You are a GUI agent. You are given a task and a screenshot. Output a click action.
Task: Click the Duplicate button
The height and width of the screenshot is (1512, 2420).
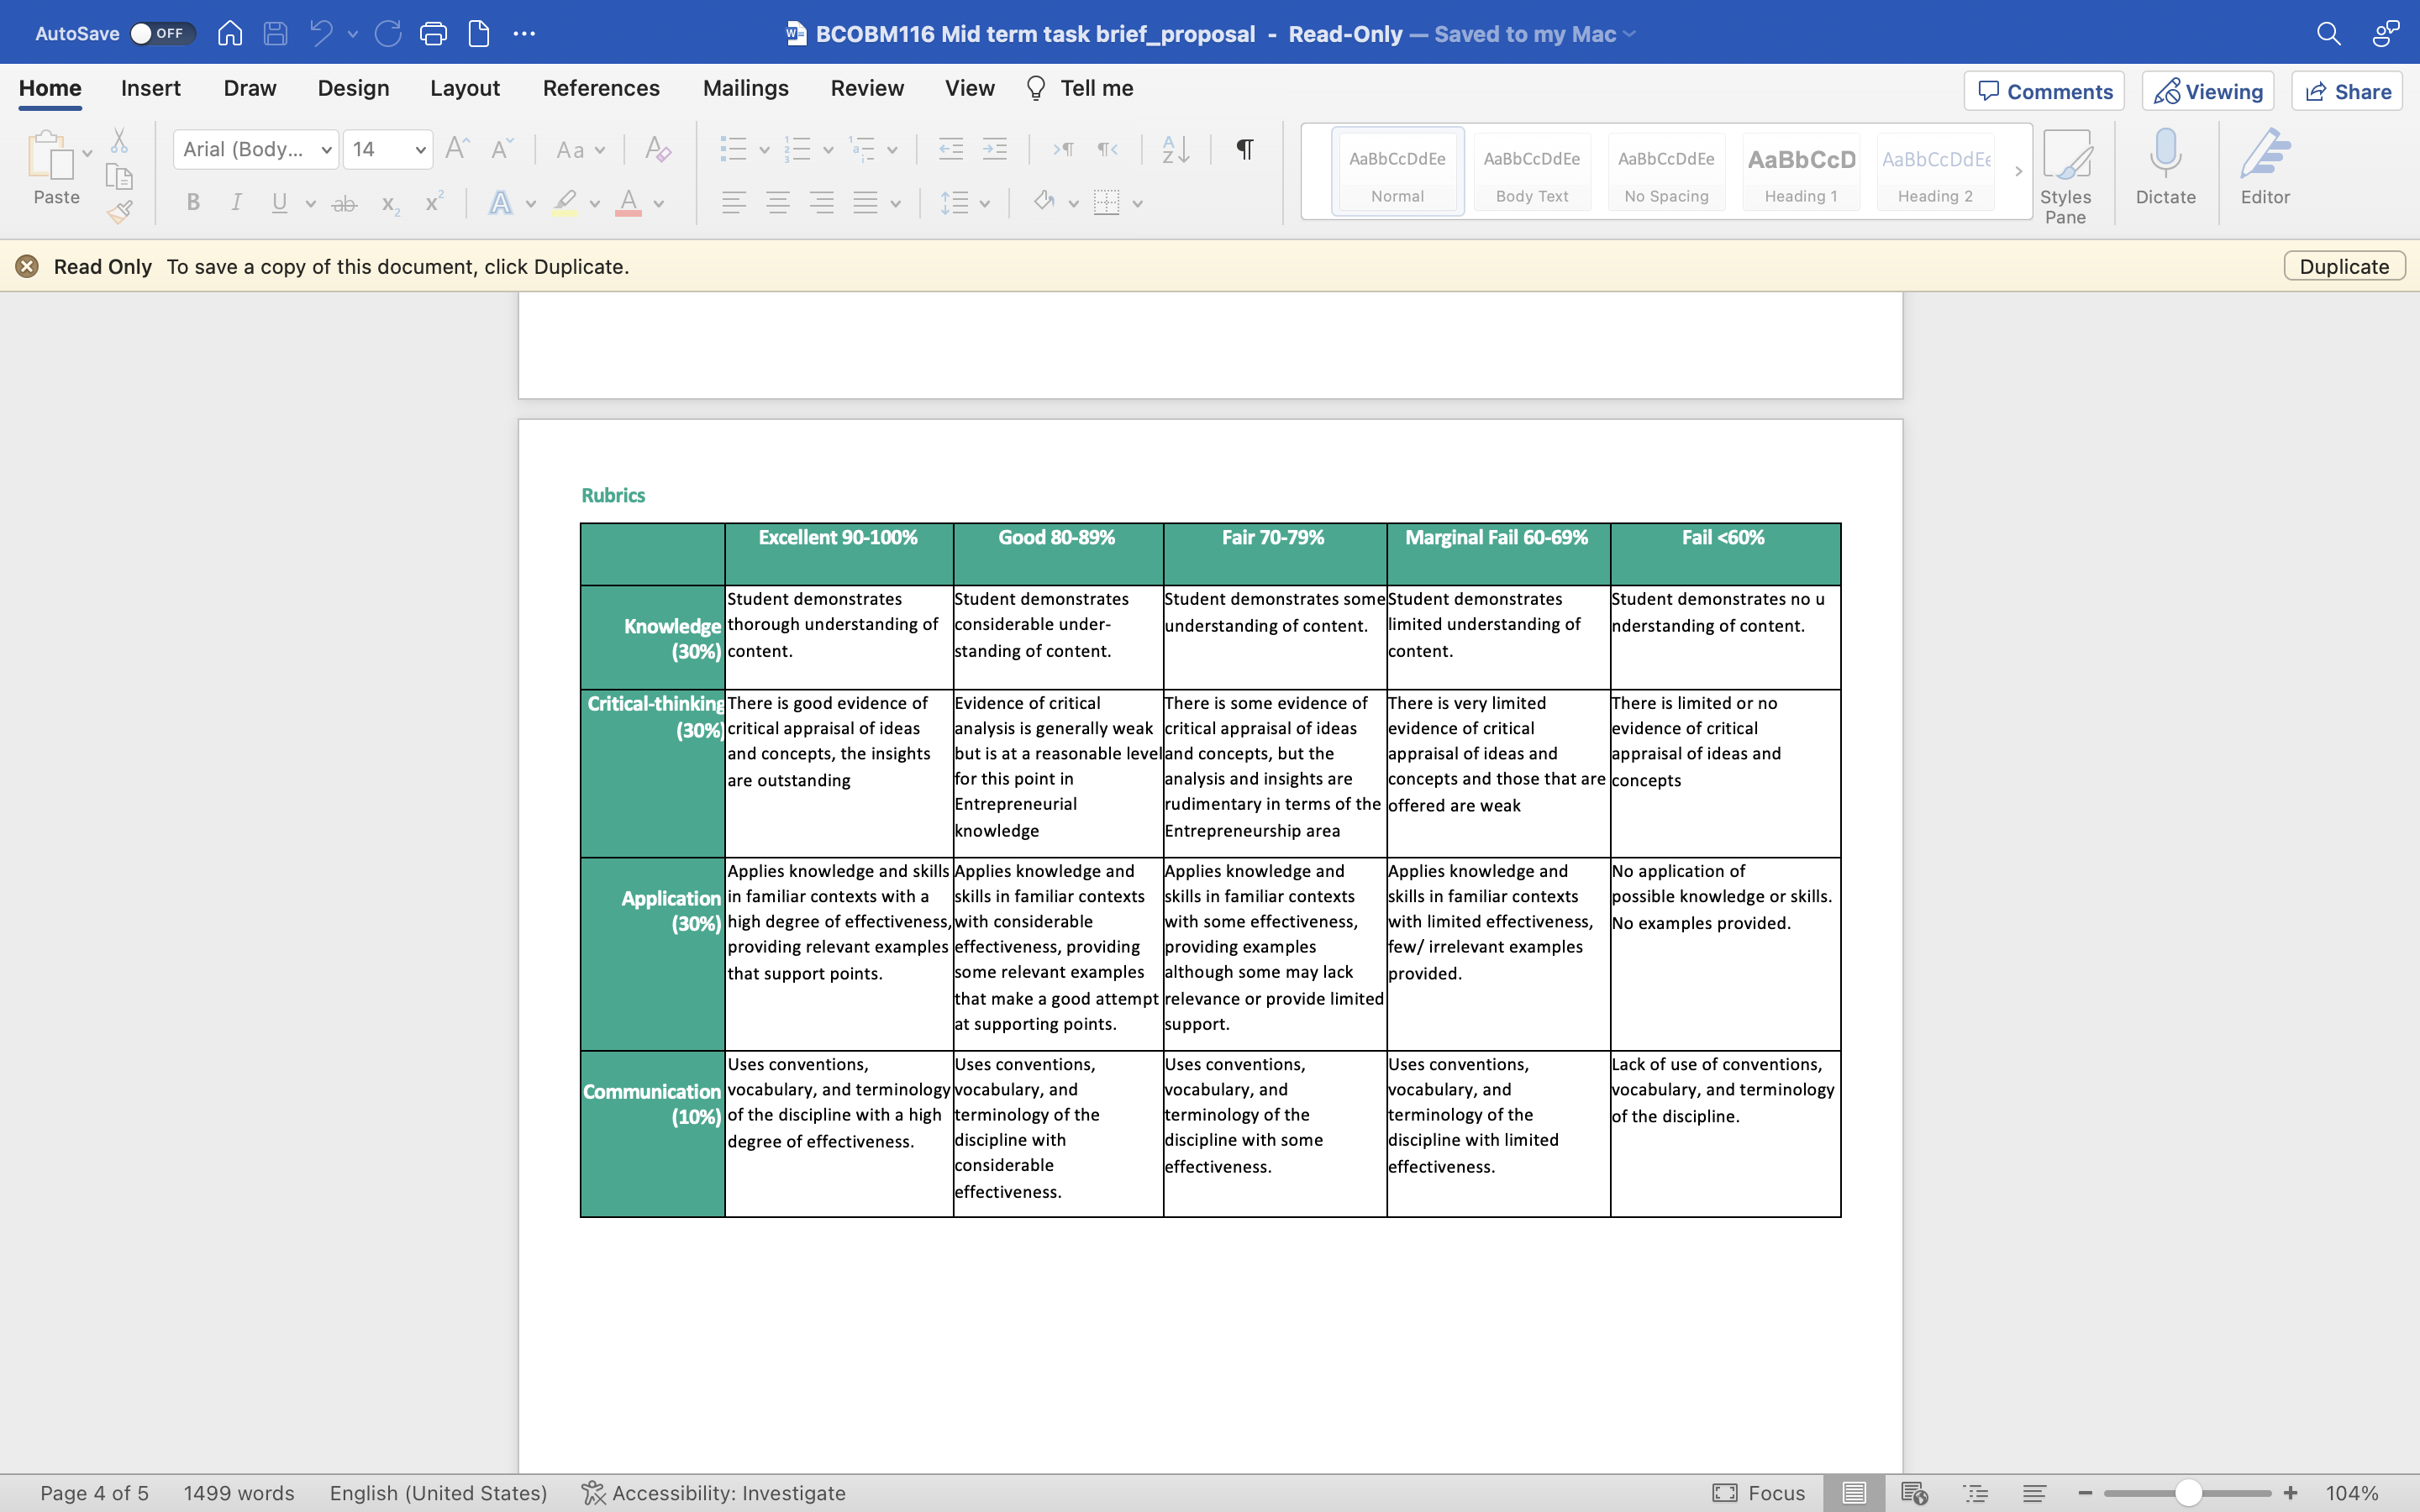point(2344,266)
